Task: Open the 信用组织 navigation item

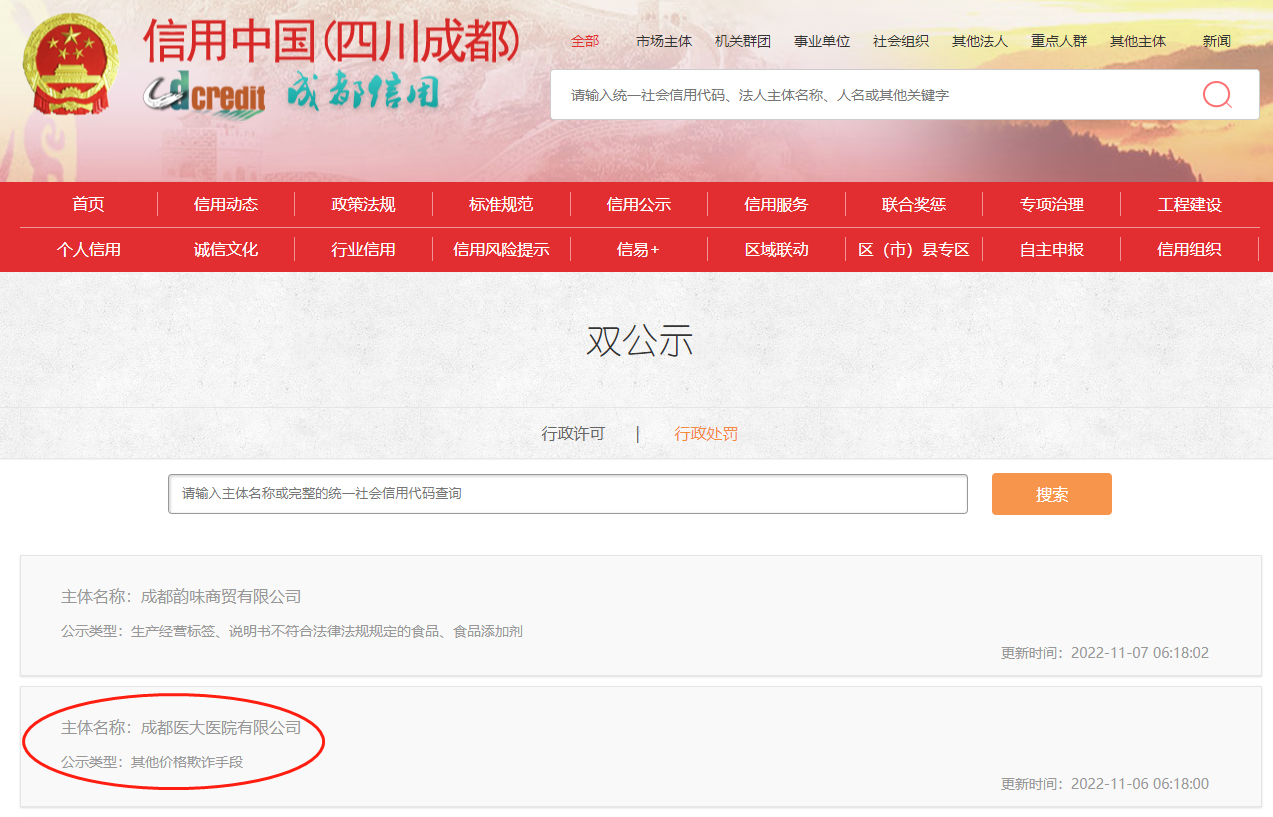Action: pyautogui.click(x=1190, y=249)
